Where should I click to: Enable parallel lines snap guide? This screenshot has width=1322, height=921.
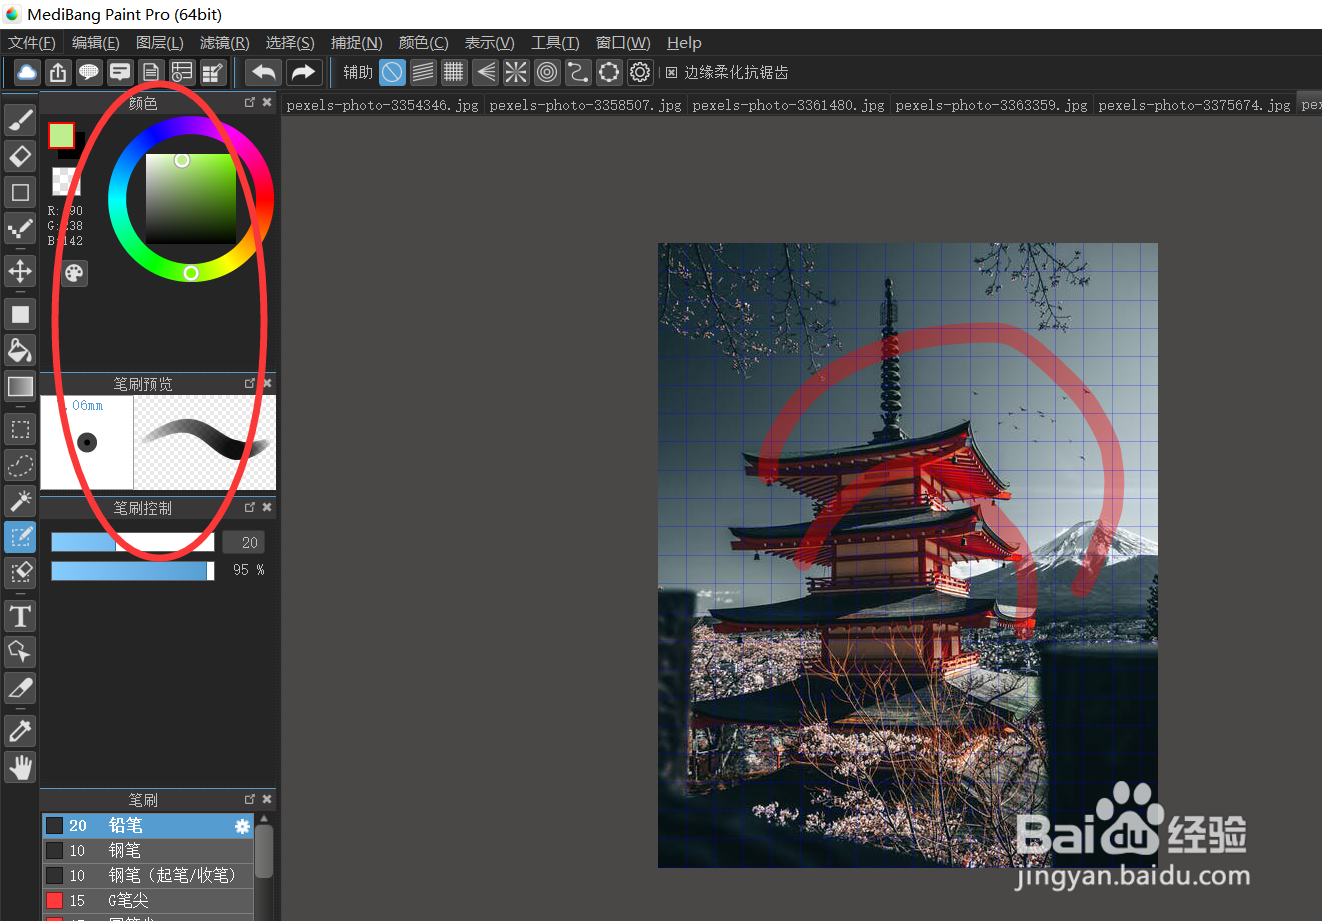(423, 72)
